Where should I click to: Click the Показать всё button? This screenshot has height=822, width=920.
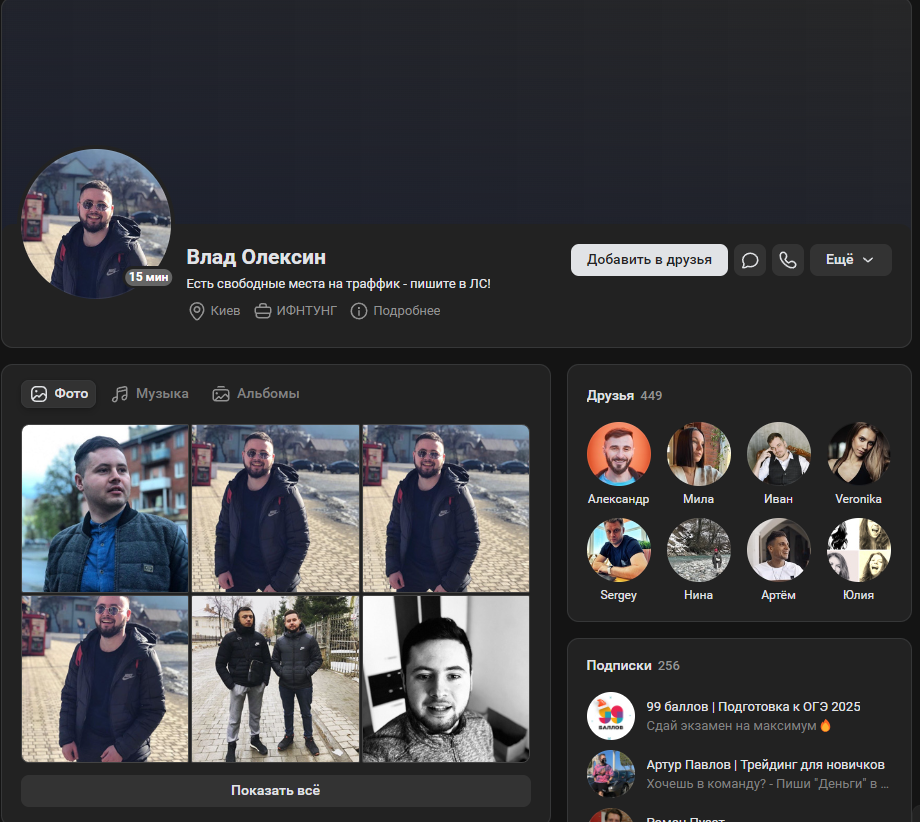276,791
